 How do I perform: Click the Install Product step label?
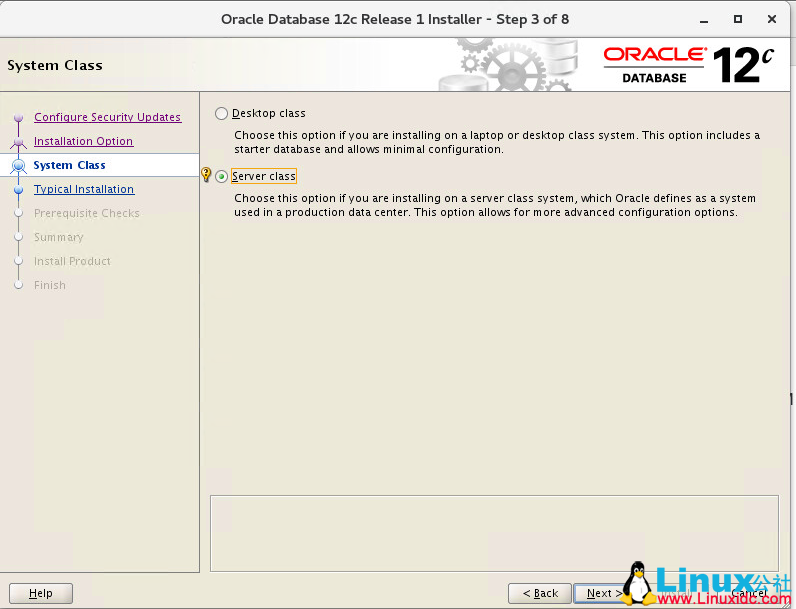pos(72,261)
